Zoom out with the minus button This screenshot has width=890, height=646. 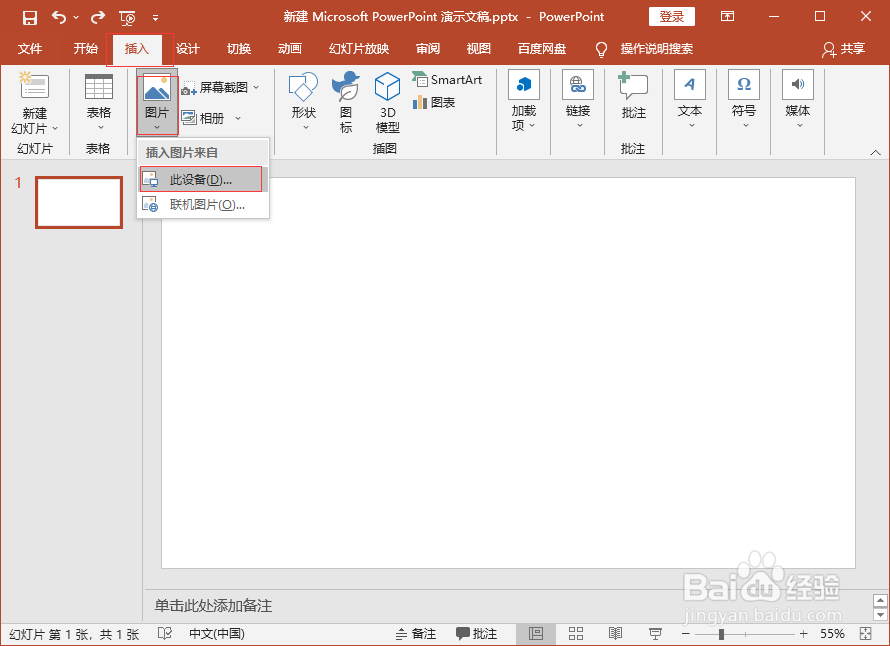coord(686,634)
